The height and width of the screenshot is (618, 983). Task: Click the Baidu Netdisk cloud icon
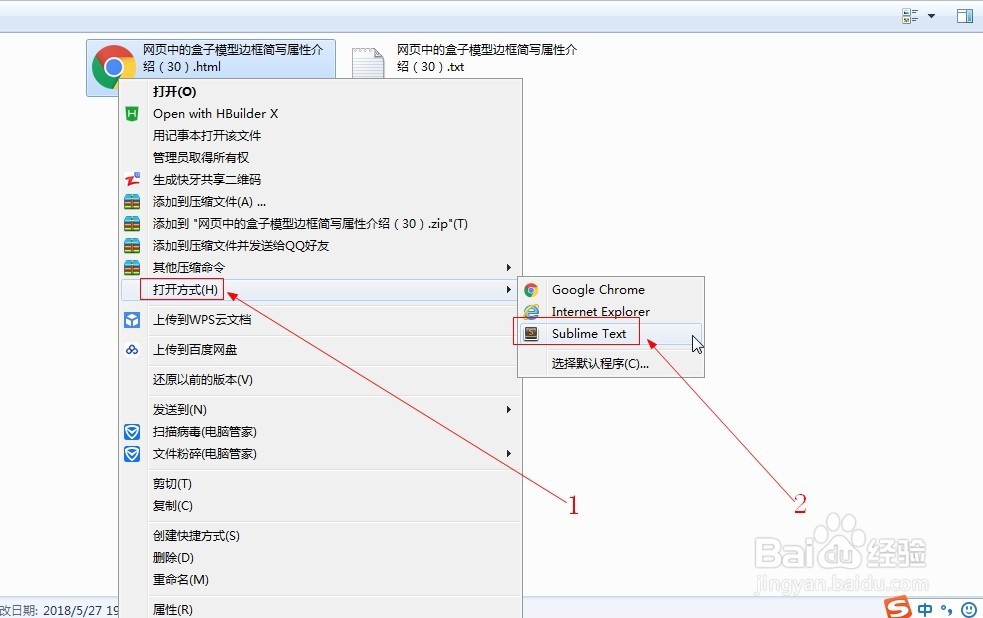click(x=132, y=350)
